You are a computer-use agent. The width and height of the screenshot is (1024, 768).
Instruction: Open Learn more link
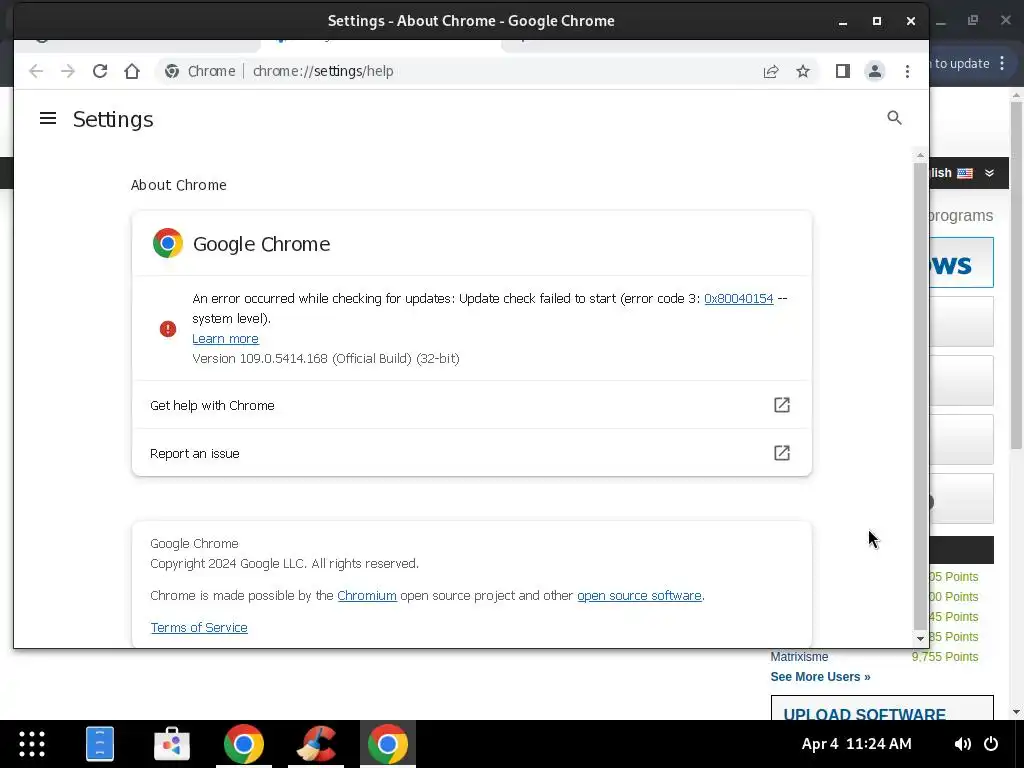[225, 339]
